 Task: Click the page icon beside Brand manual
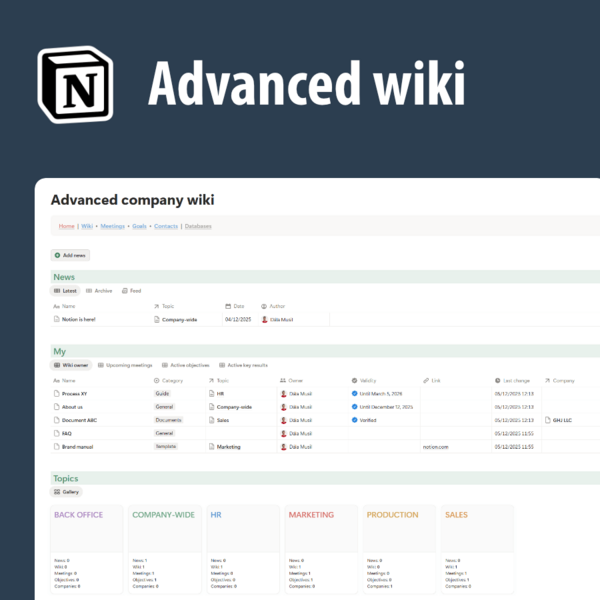(57, 447)
